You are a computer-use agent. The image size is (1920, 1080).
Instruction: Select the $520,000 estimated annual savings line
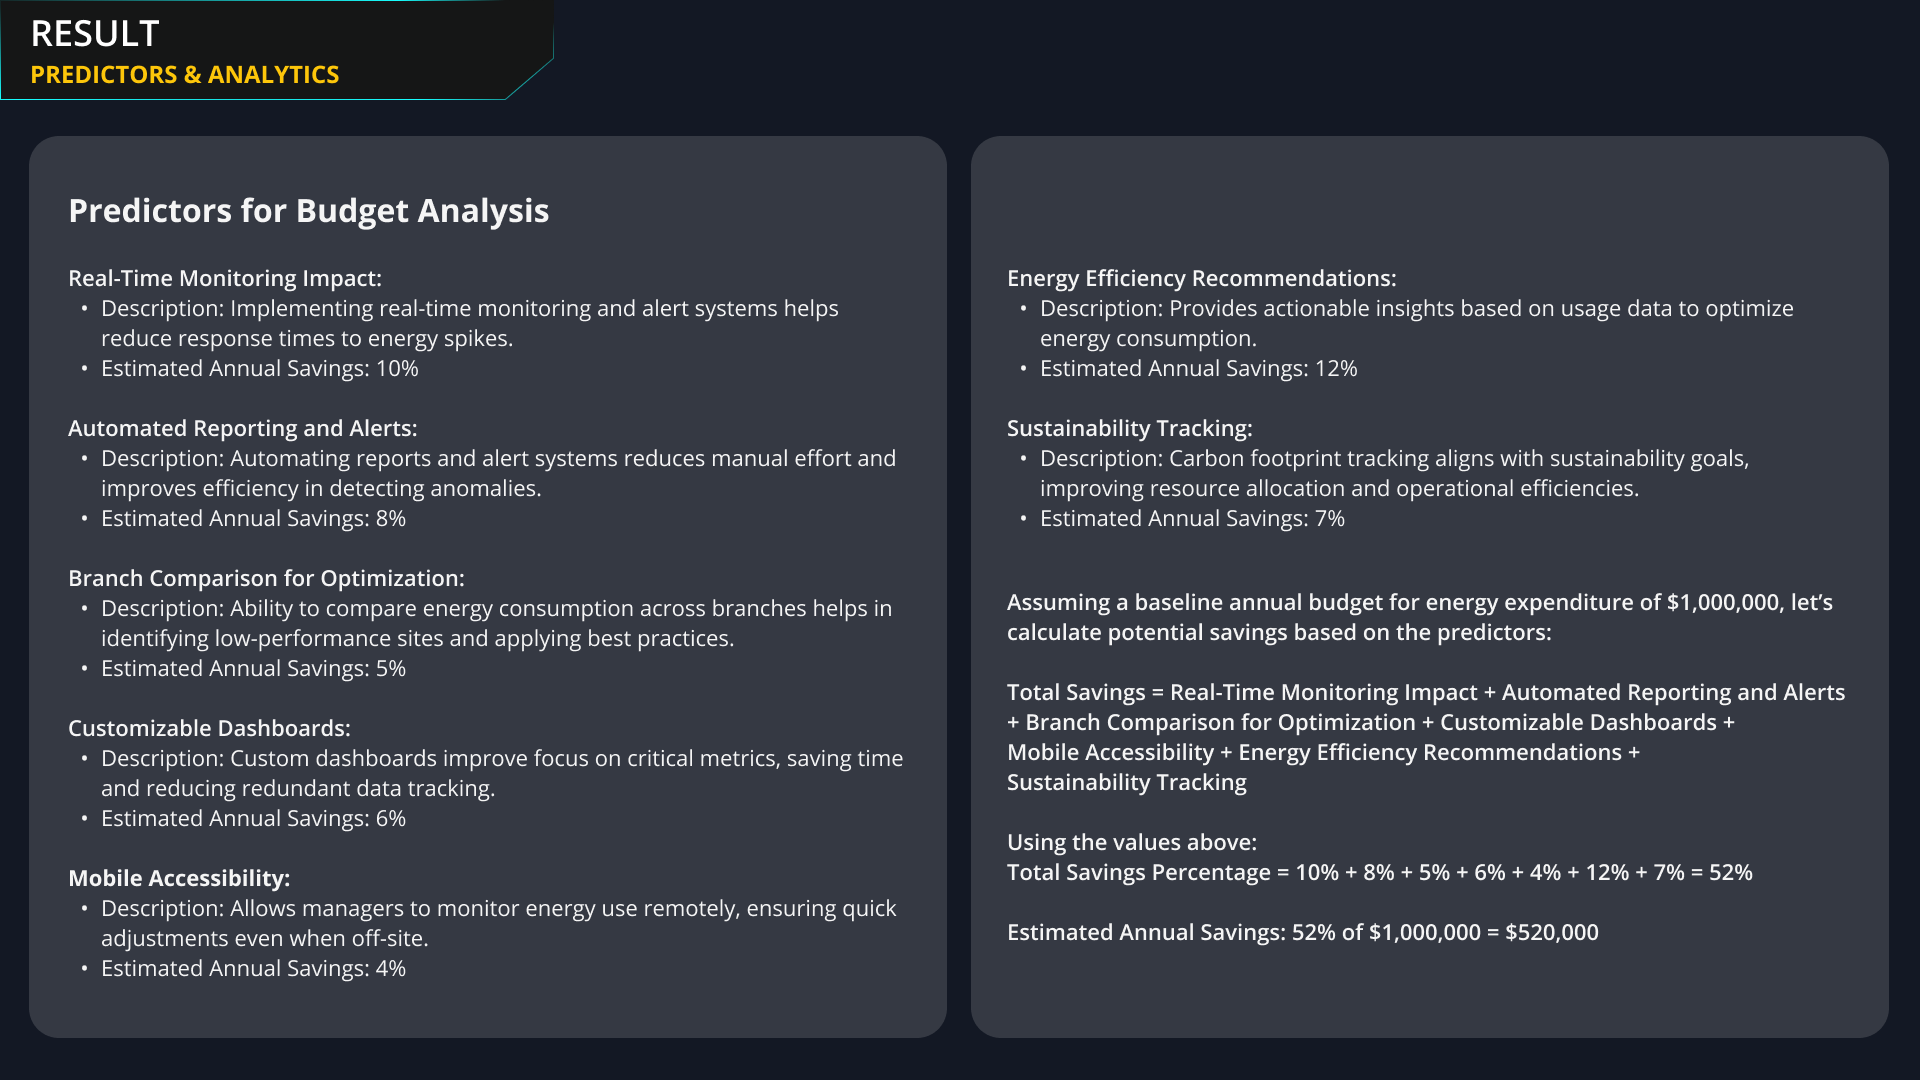tap(1302, 932)
